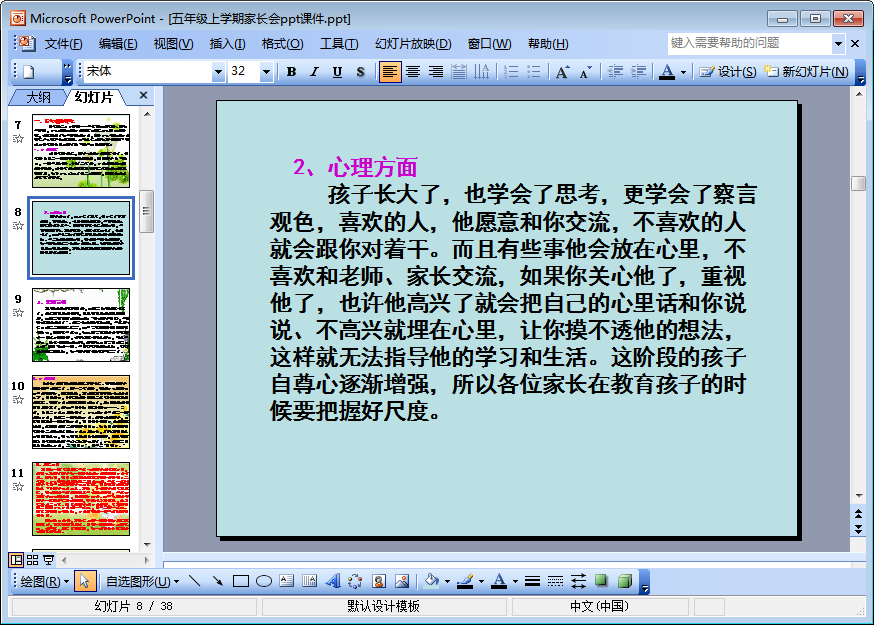Screen dimensions: 874x625
Task: Switch to normal view icon
Action: pos(17,560)
